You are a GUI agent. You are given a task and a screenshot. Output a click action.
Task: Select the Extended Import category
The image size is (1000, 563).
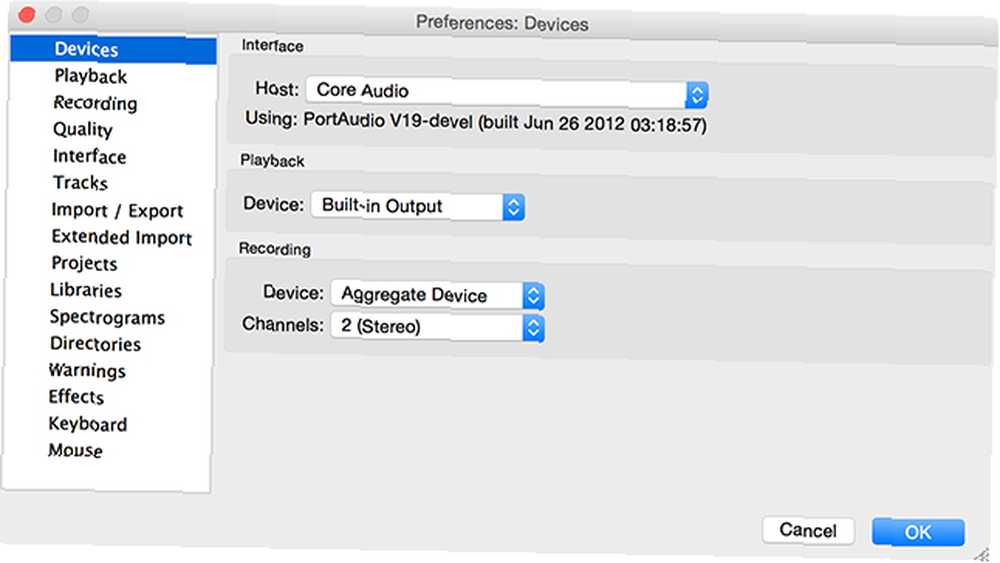tap(122, 237)
